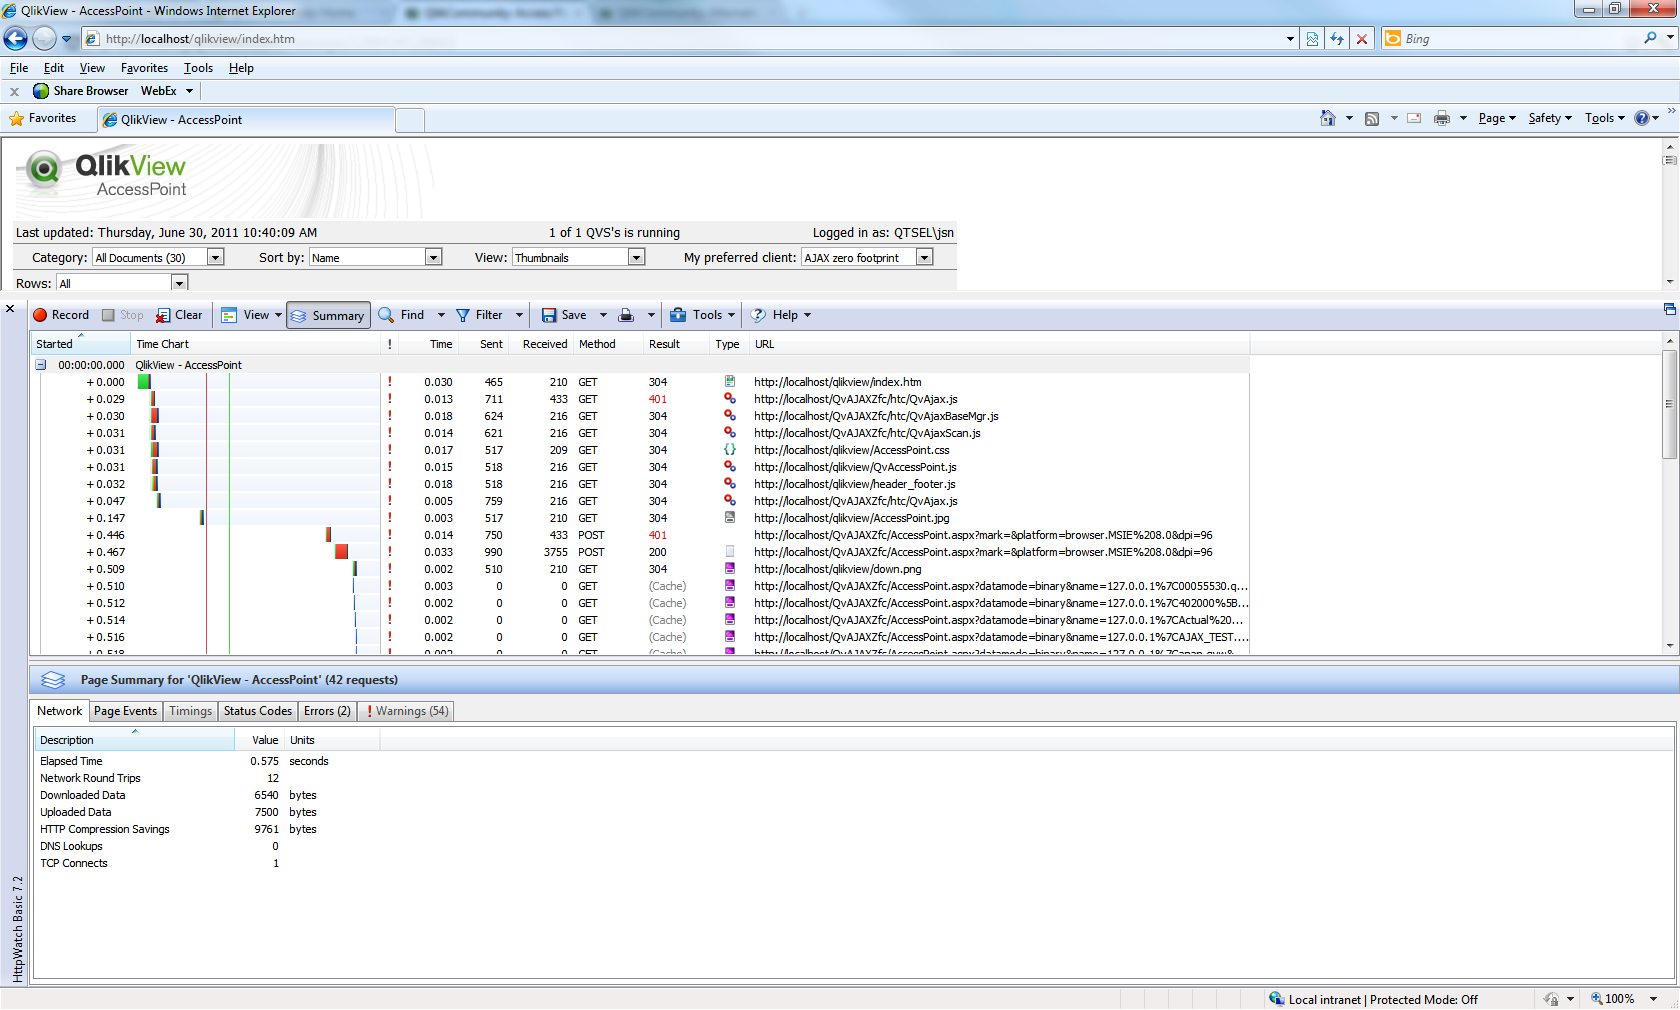Click the Home icon in command bar

tap(1328, 118)
